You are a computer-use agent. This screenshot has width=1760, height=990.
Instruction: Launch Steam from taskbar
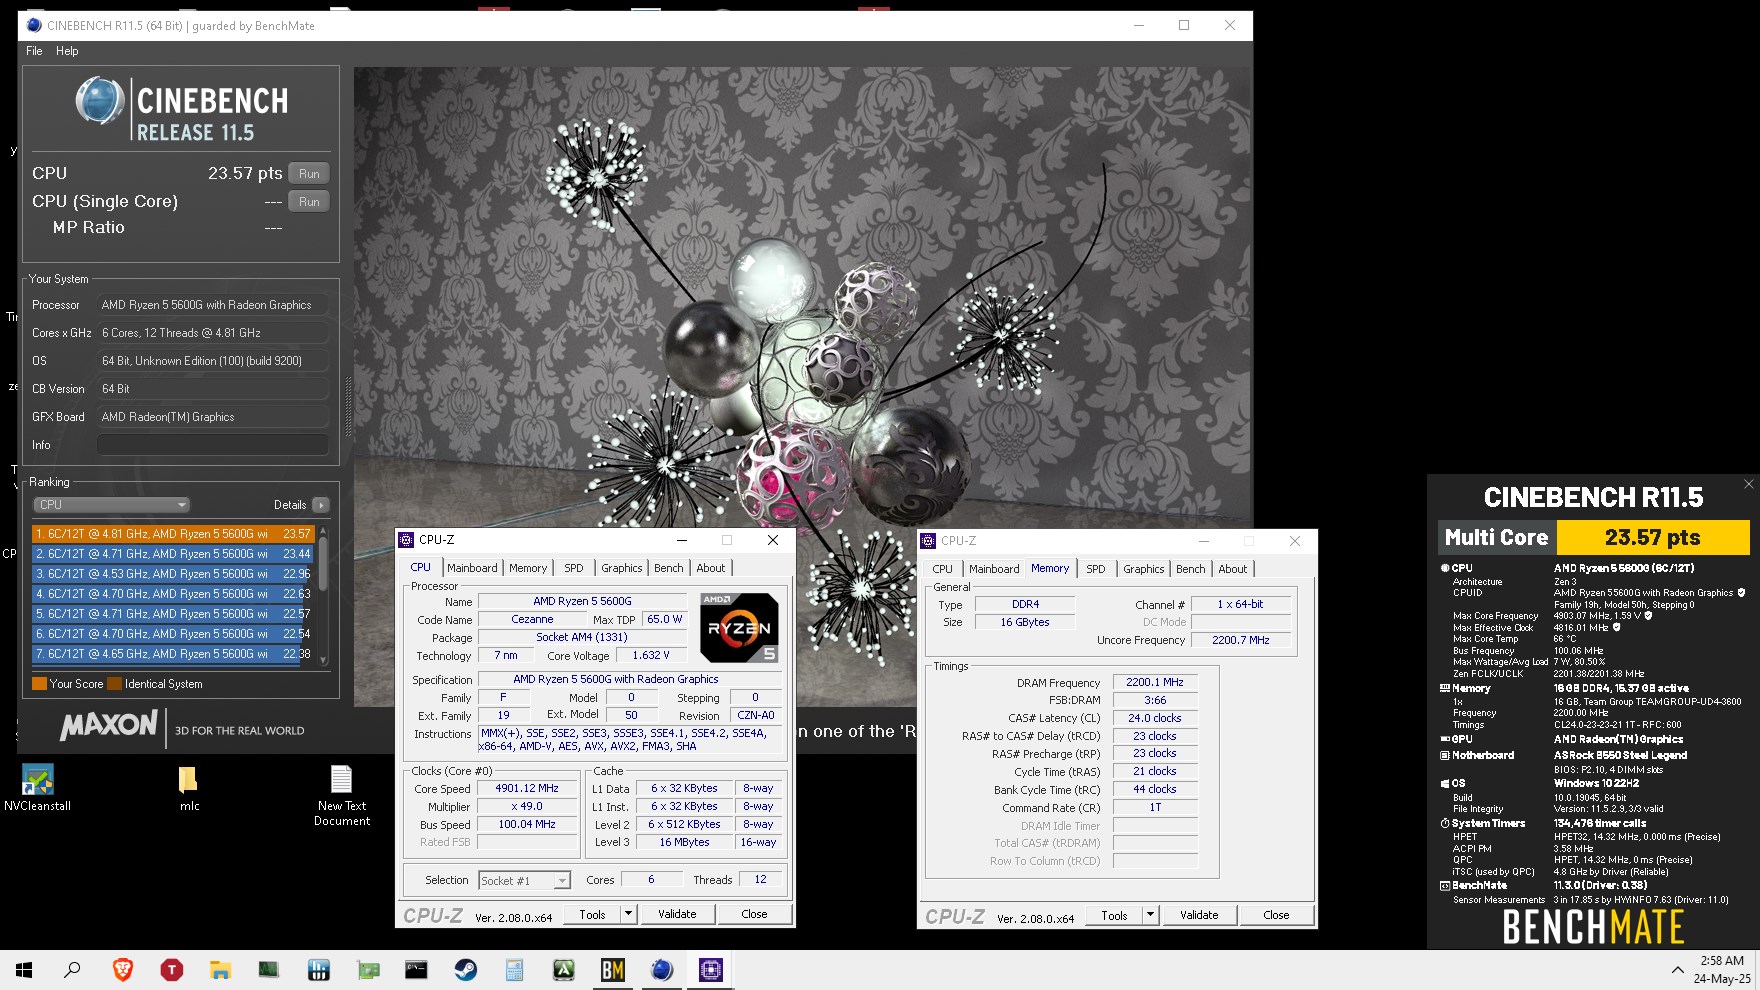click(465, 969)
